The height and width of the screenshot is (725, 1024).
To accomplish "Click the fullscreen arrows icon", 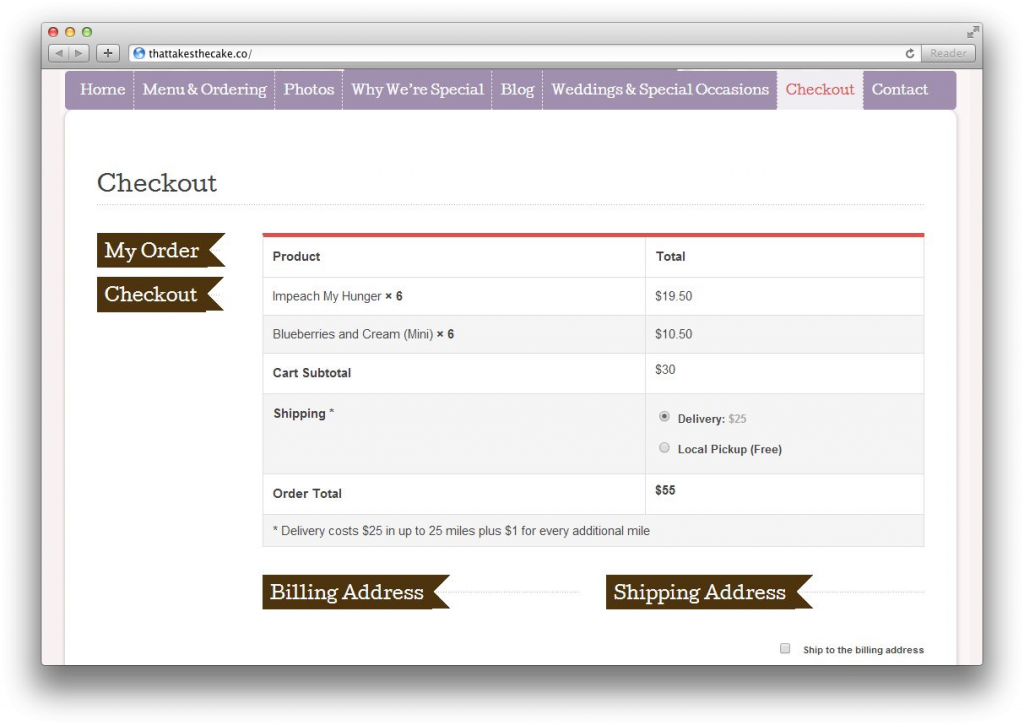I will point(972,32).
